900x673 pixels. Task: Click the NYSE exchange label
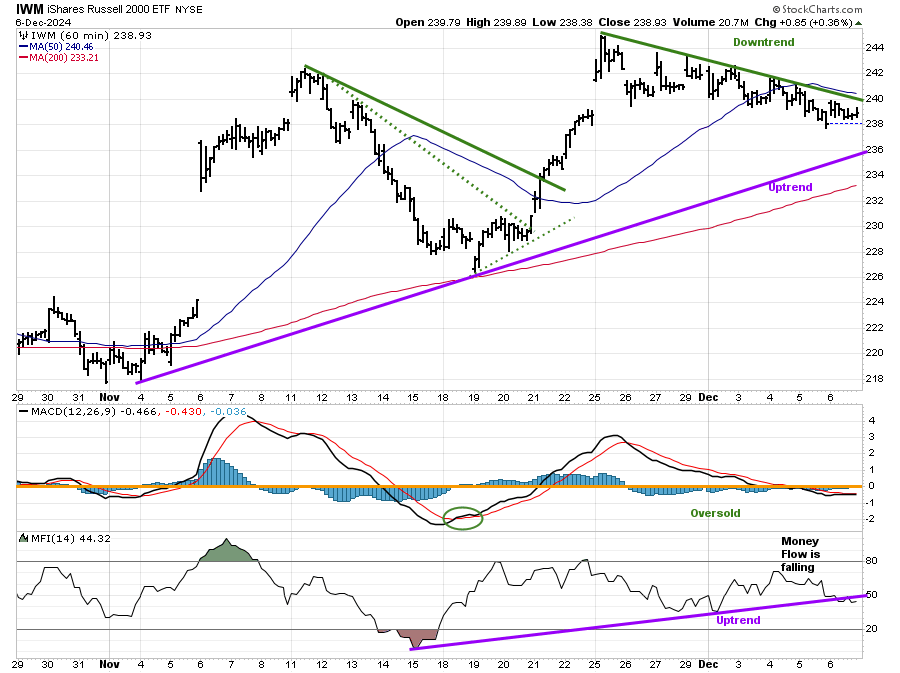[188, 10]
